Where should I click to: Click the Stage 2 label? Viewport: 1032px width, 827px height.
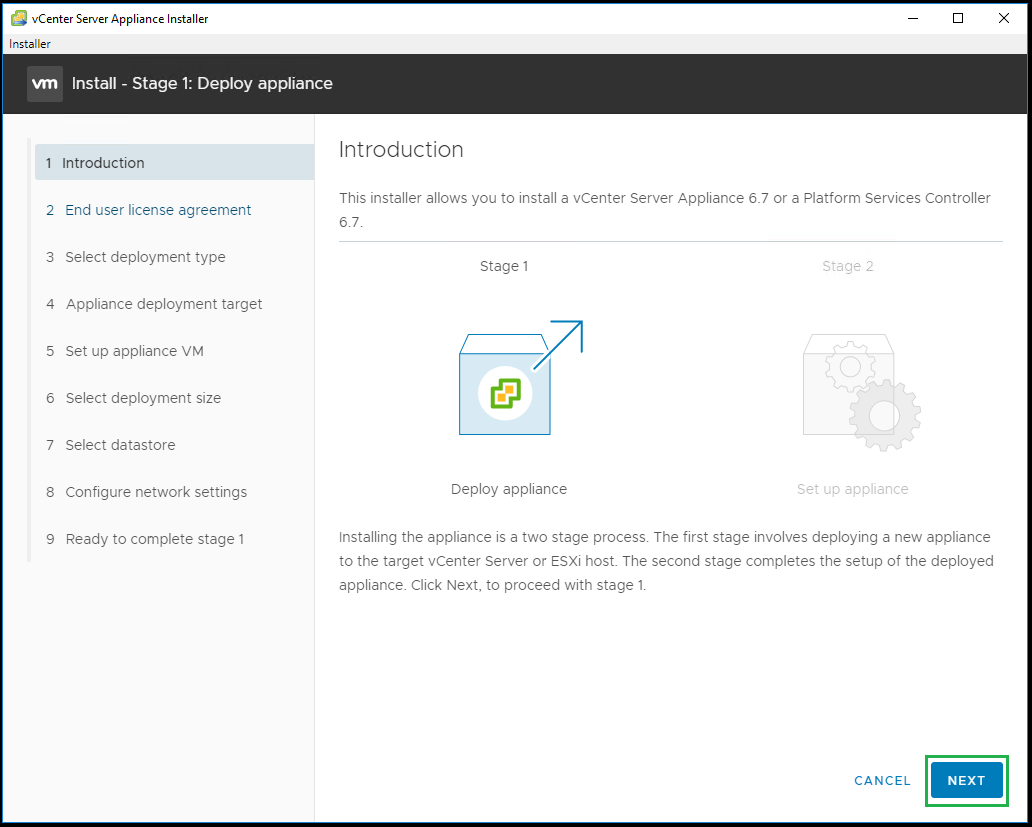click(x=847, y=266)
